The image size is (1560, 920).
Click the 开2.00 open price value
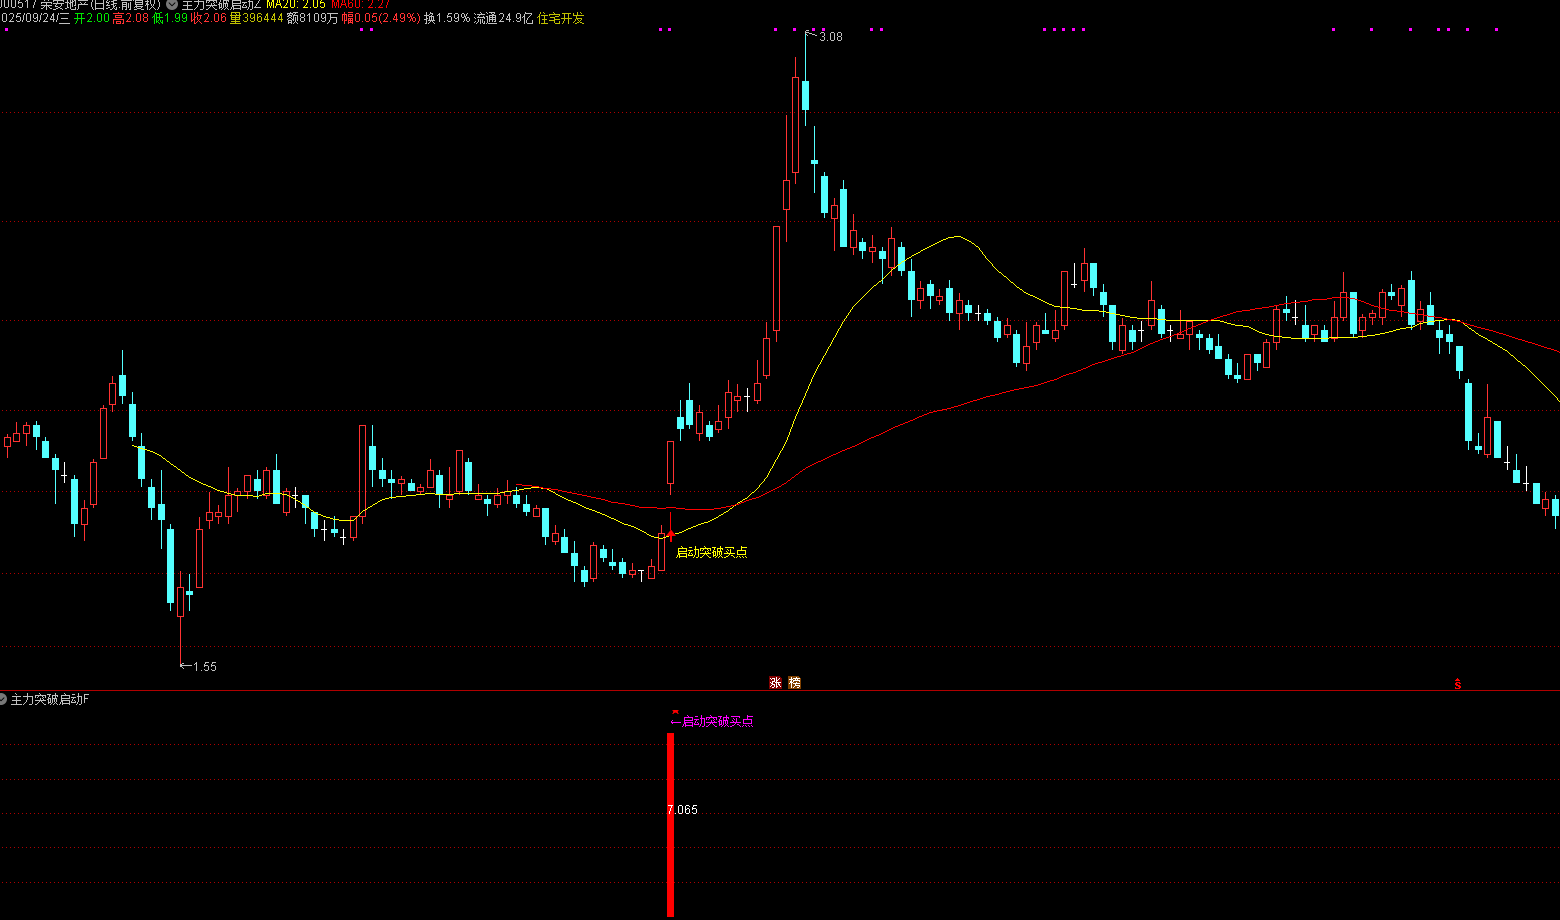point(92,18)
